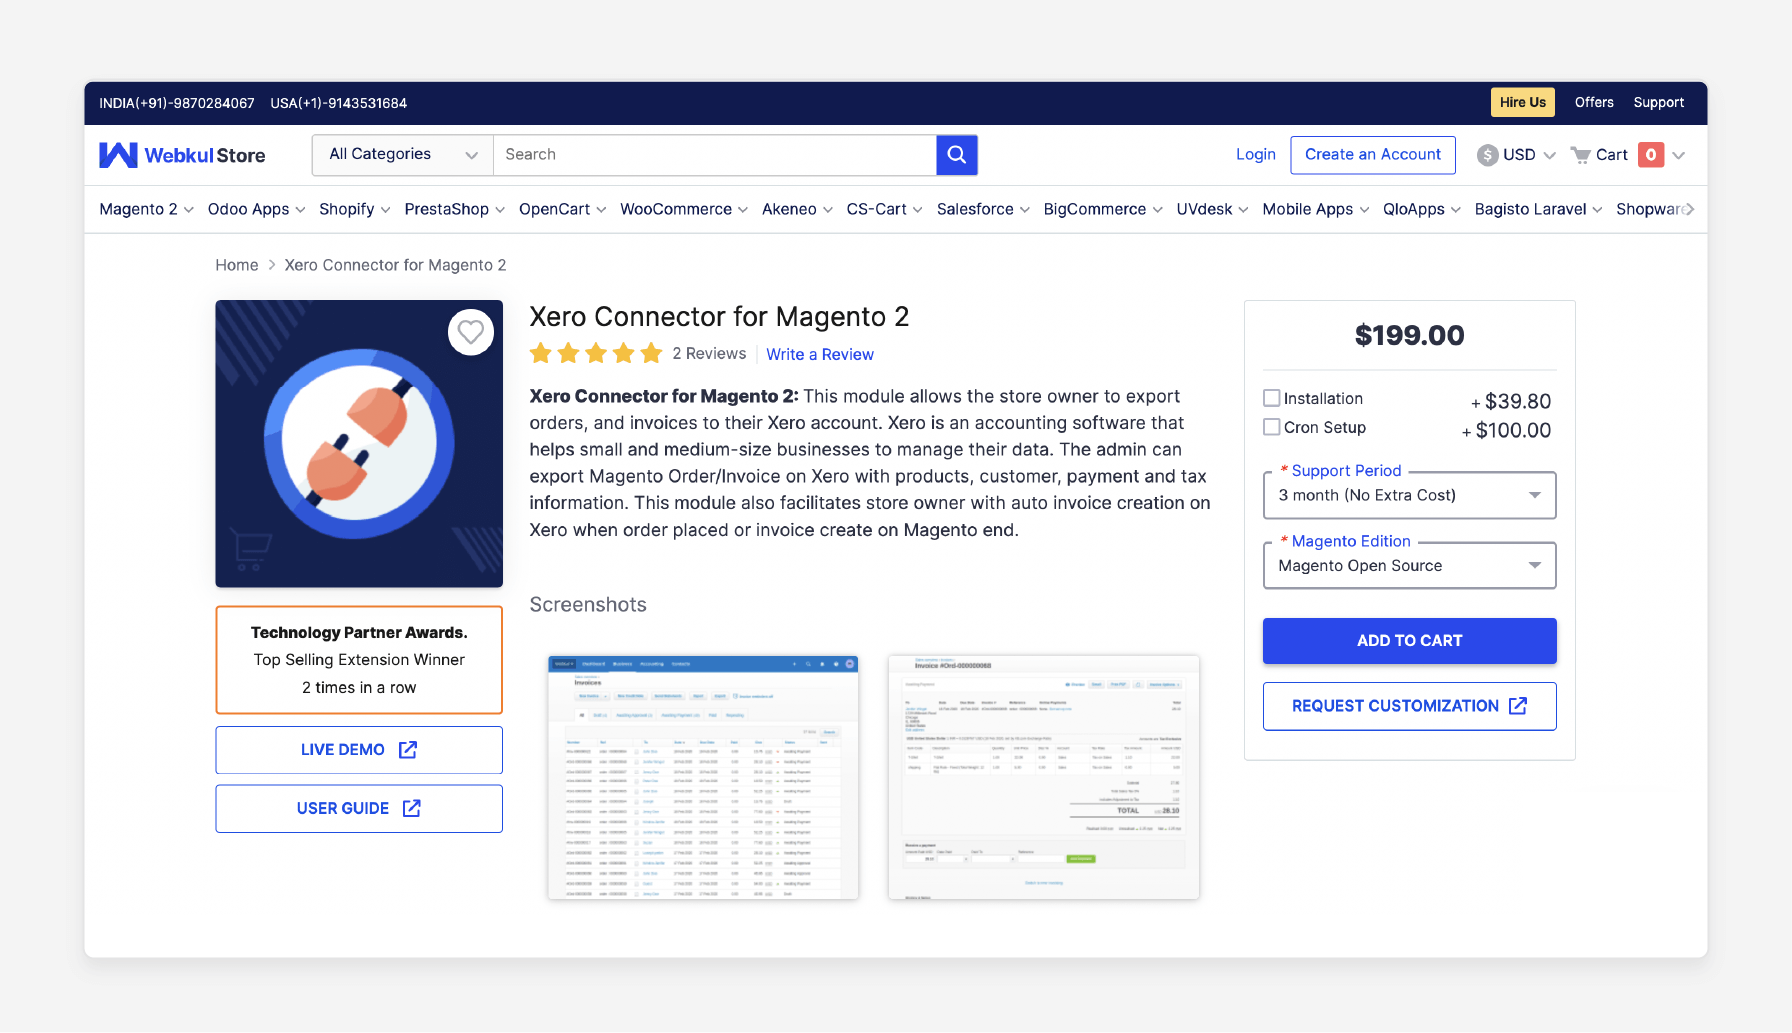Open the Bagisto Laravel menu
This screenshot has height=1033, width=1792.
point(1538,209)
